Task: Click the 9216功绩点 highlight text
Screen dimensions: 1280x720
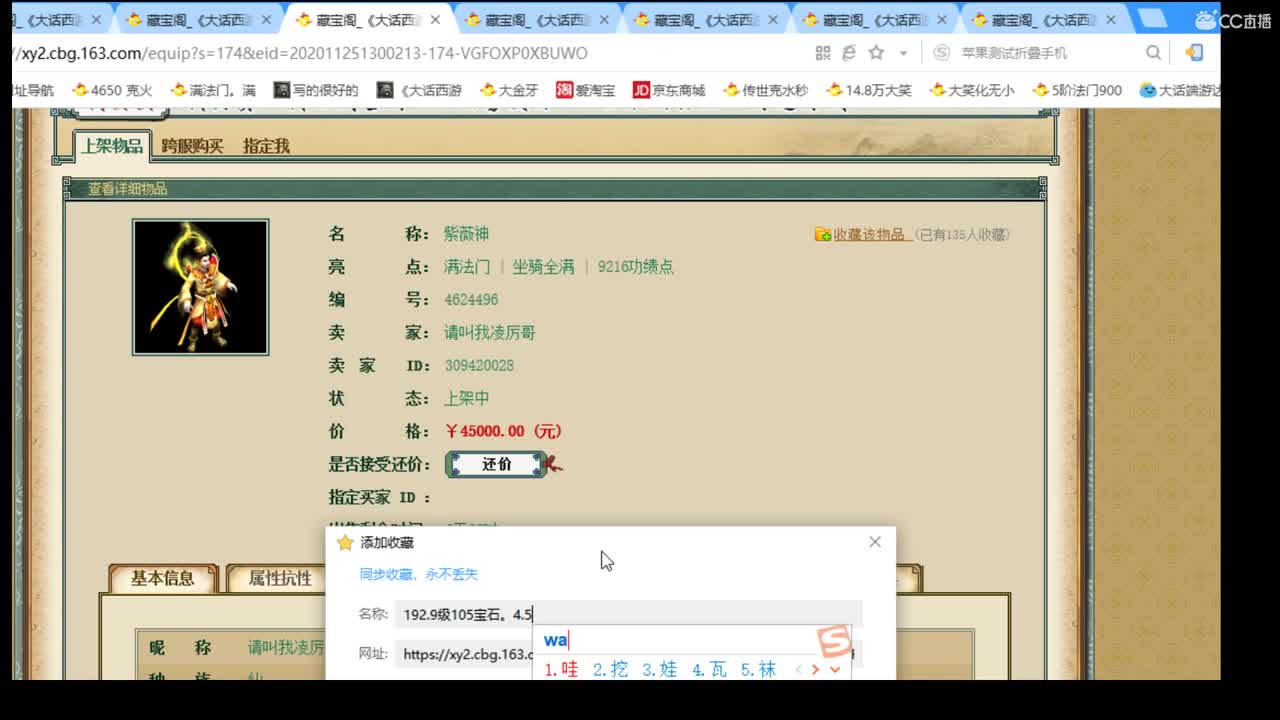Action: coord(636,267)
